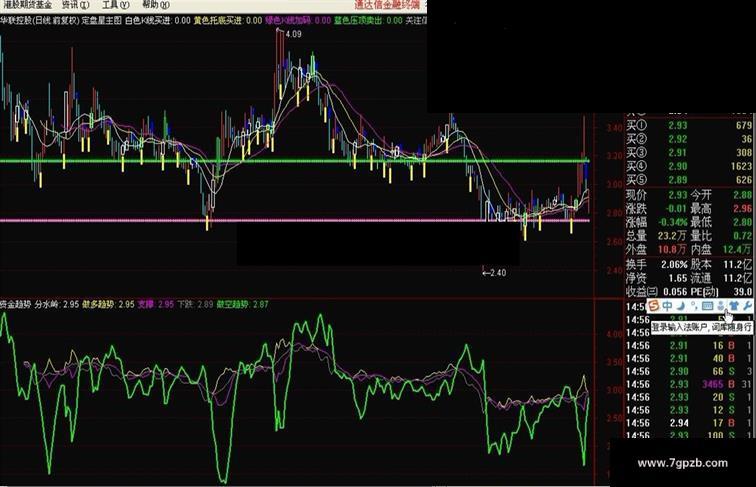Click the PE(动) value 39.0

click(742, 292)
